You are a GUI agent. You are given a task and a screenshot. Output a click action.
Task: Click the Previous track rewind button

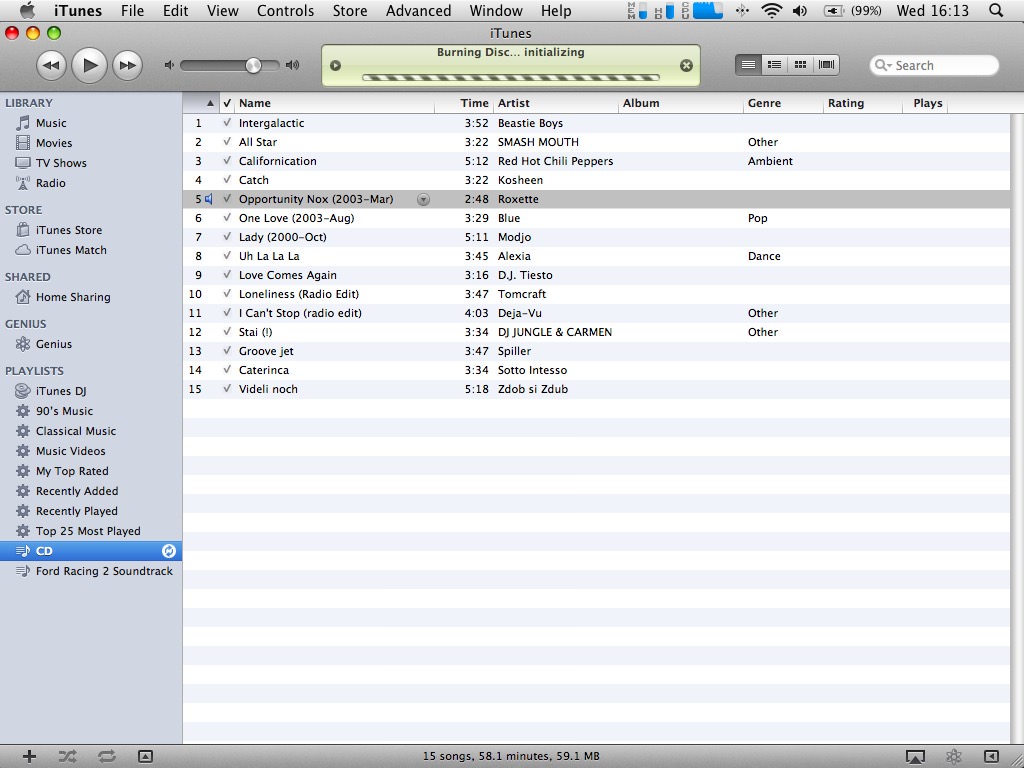coord(51,65)
